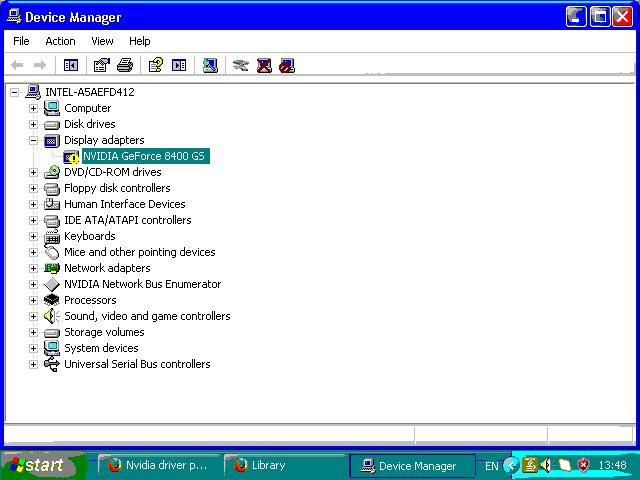This screenshot has width=640, height=480.
Task: Select the NVIDIA GeForce 8400 GS warning icon
Action: 71,157
